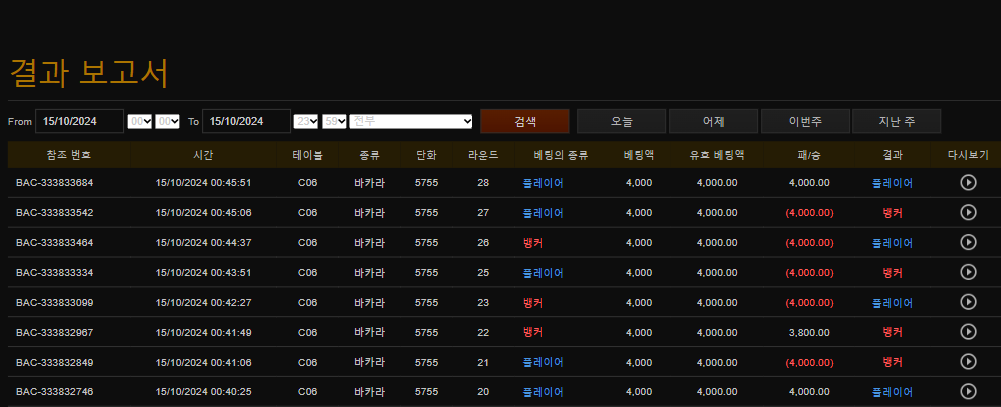The width and height of the screenshot is (1001, 407).
Task: Play back round 26 result
Action: click(x=967, y=242)
